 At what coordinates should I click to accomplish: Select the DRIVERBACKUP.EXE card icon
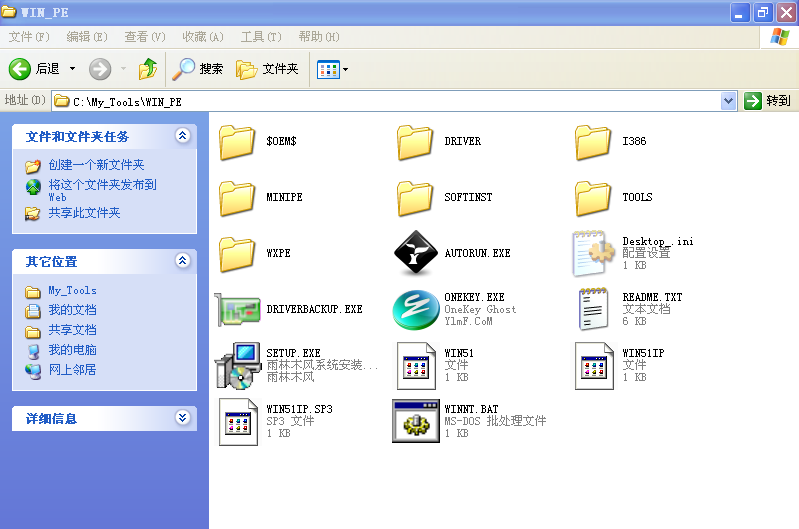click(x=237, y=309)
